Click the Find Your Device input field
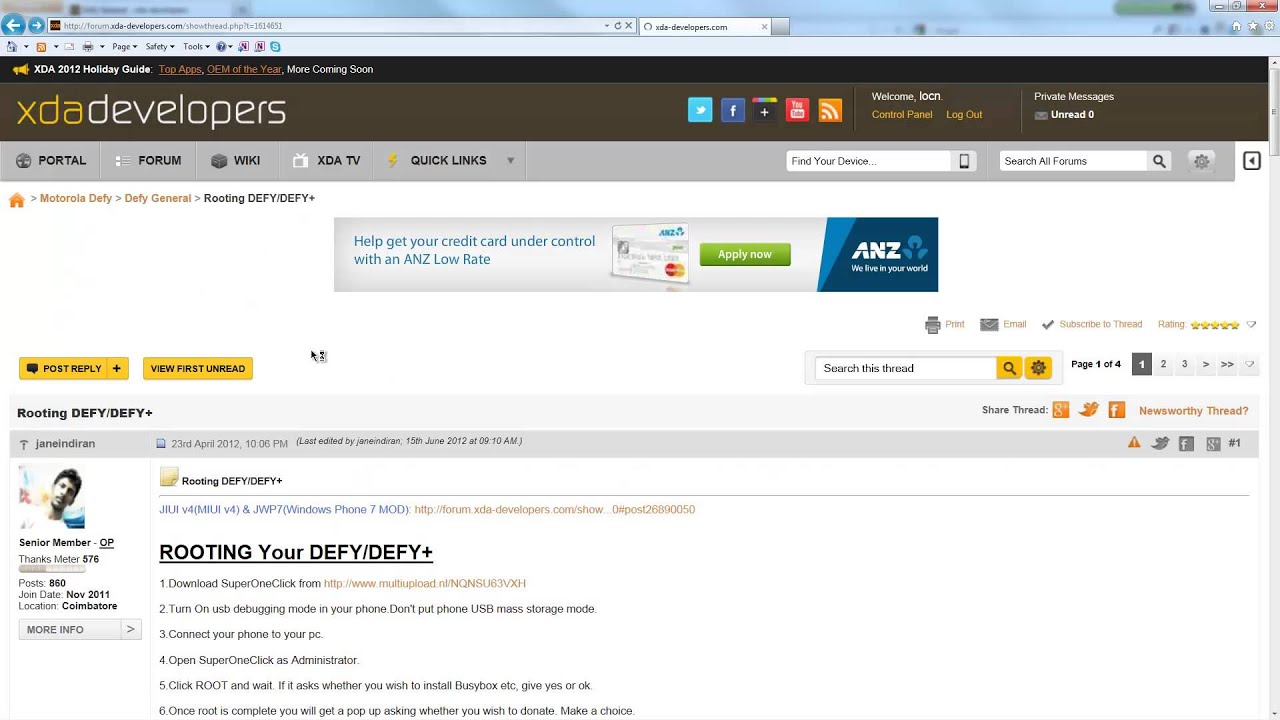Image resolution: width=1280 pixels, height=720 pixels. click(x=868, y=161)
